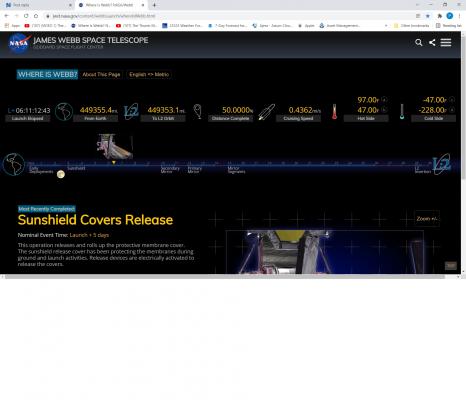Open a new browser tab with the plus button
The image size is (466, 400).
[154, 5]
